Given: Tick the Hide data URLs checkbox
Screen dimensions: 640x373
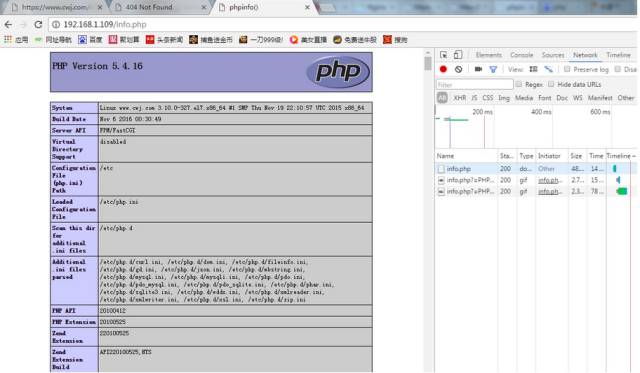Looking at the screenshot, I should (x=551, y=84).
